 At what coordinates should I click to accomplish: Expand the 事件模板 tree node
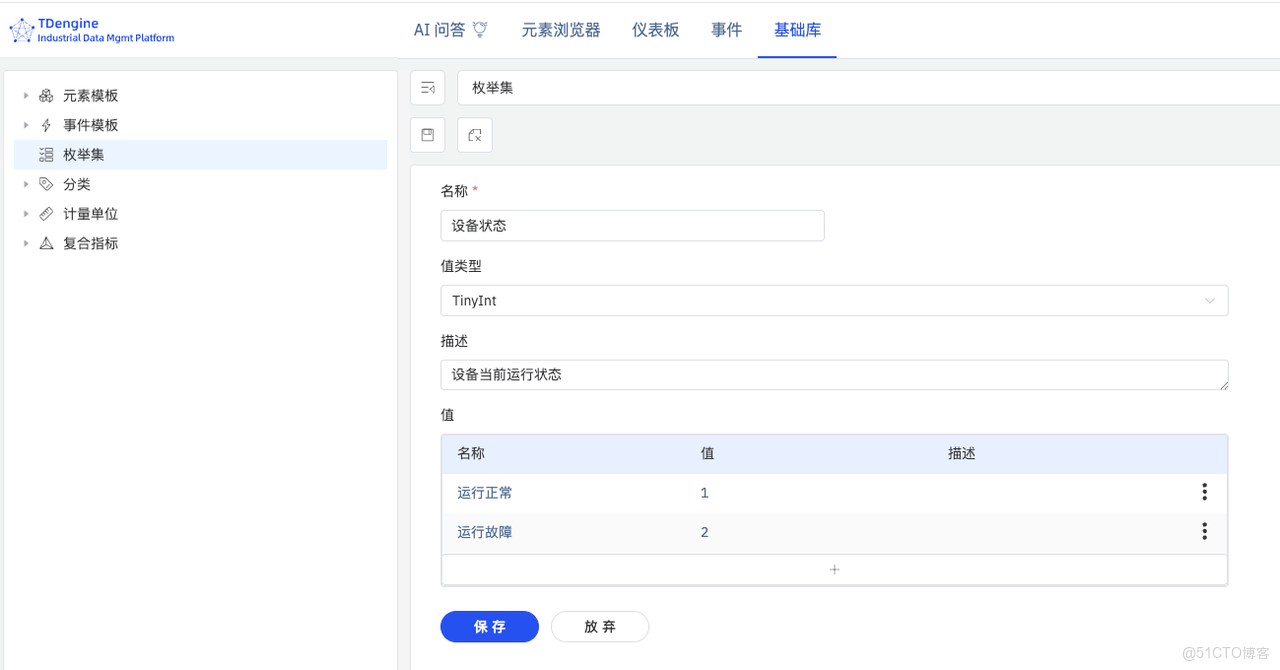pyautogui.click(x=26, y=125)
